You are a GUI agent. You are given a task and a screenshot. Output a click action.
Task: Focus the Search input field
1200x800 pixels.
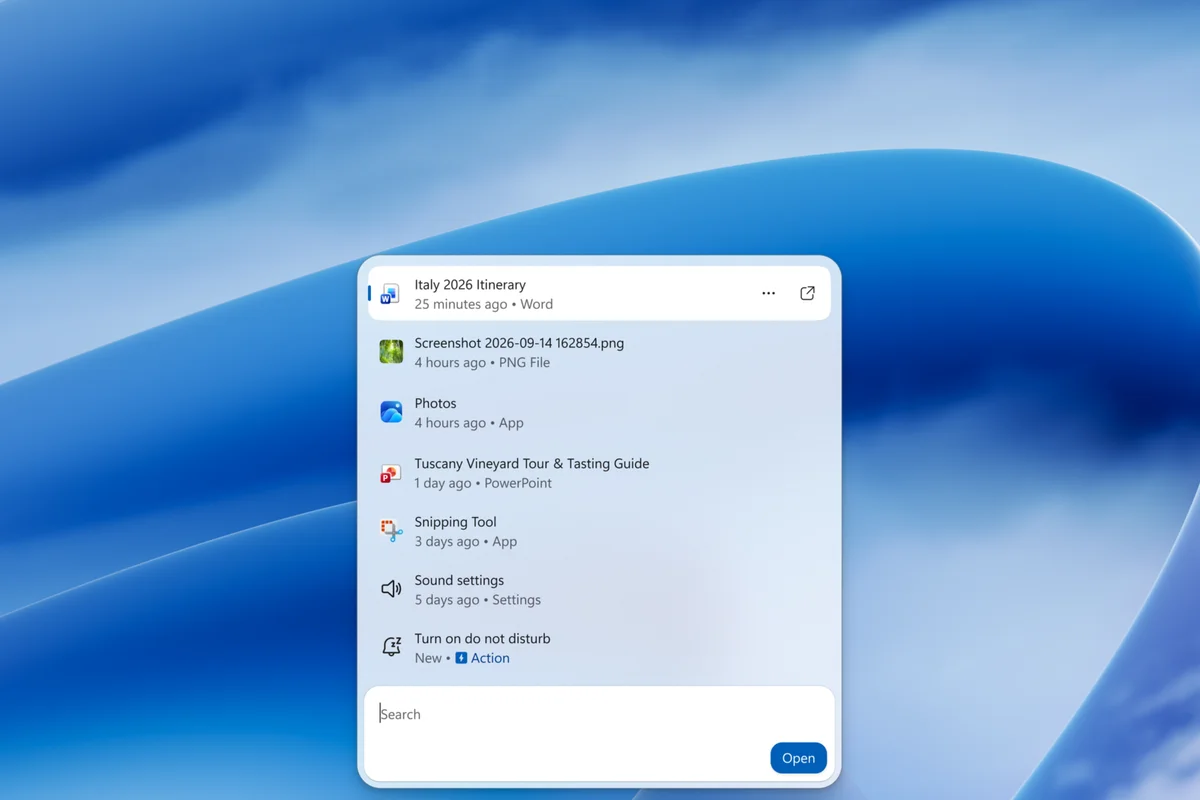(598, 714)
